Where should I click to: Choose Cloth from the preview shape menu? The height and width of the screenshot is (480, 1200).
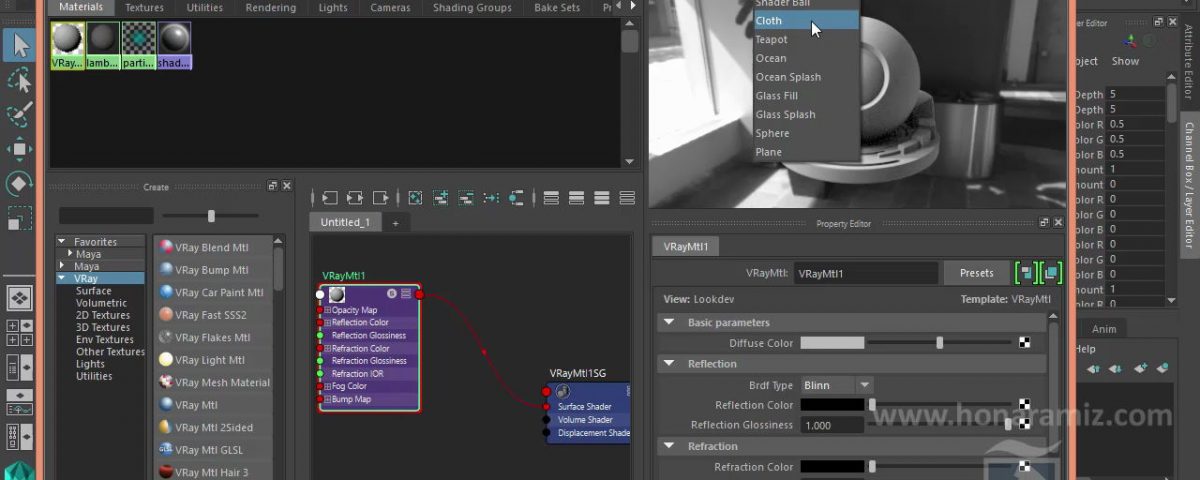pyautogui.click(x=806, y=20)
